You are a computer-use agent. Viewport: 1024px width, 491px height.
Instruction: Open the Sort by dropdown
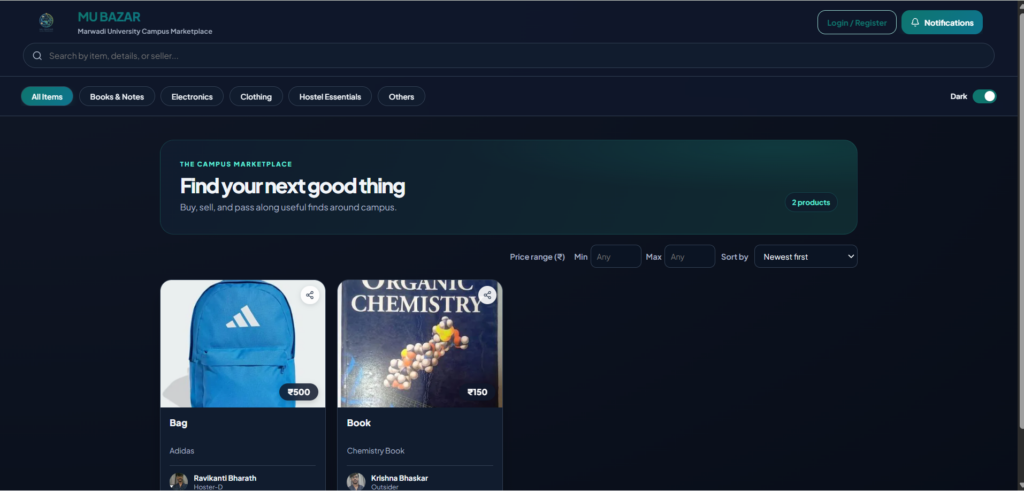coord(805,257)
